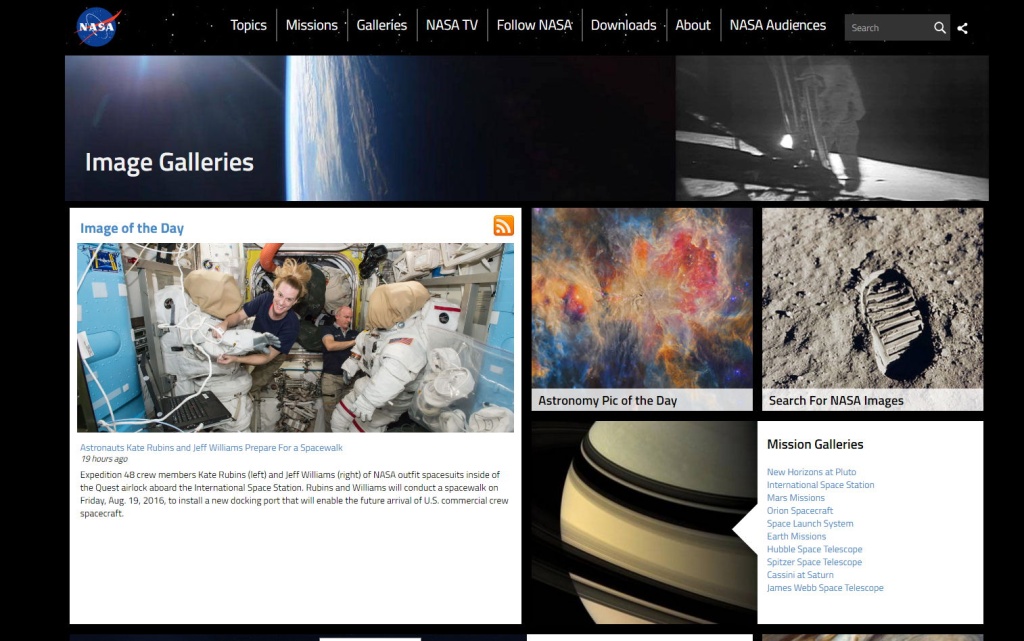Click the NASA logo icon
This screenshot has width=1024, height=641.
(98, 27)
